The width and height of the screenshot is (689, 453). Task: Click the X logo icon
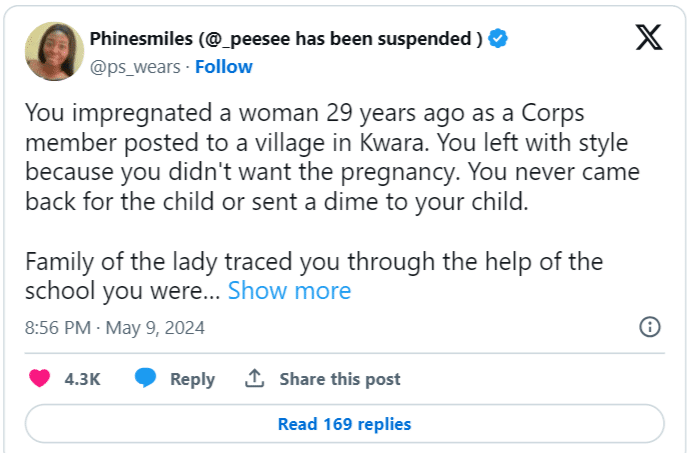[x=648, y=39]
